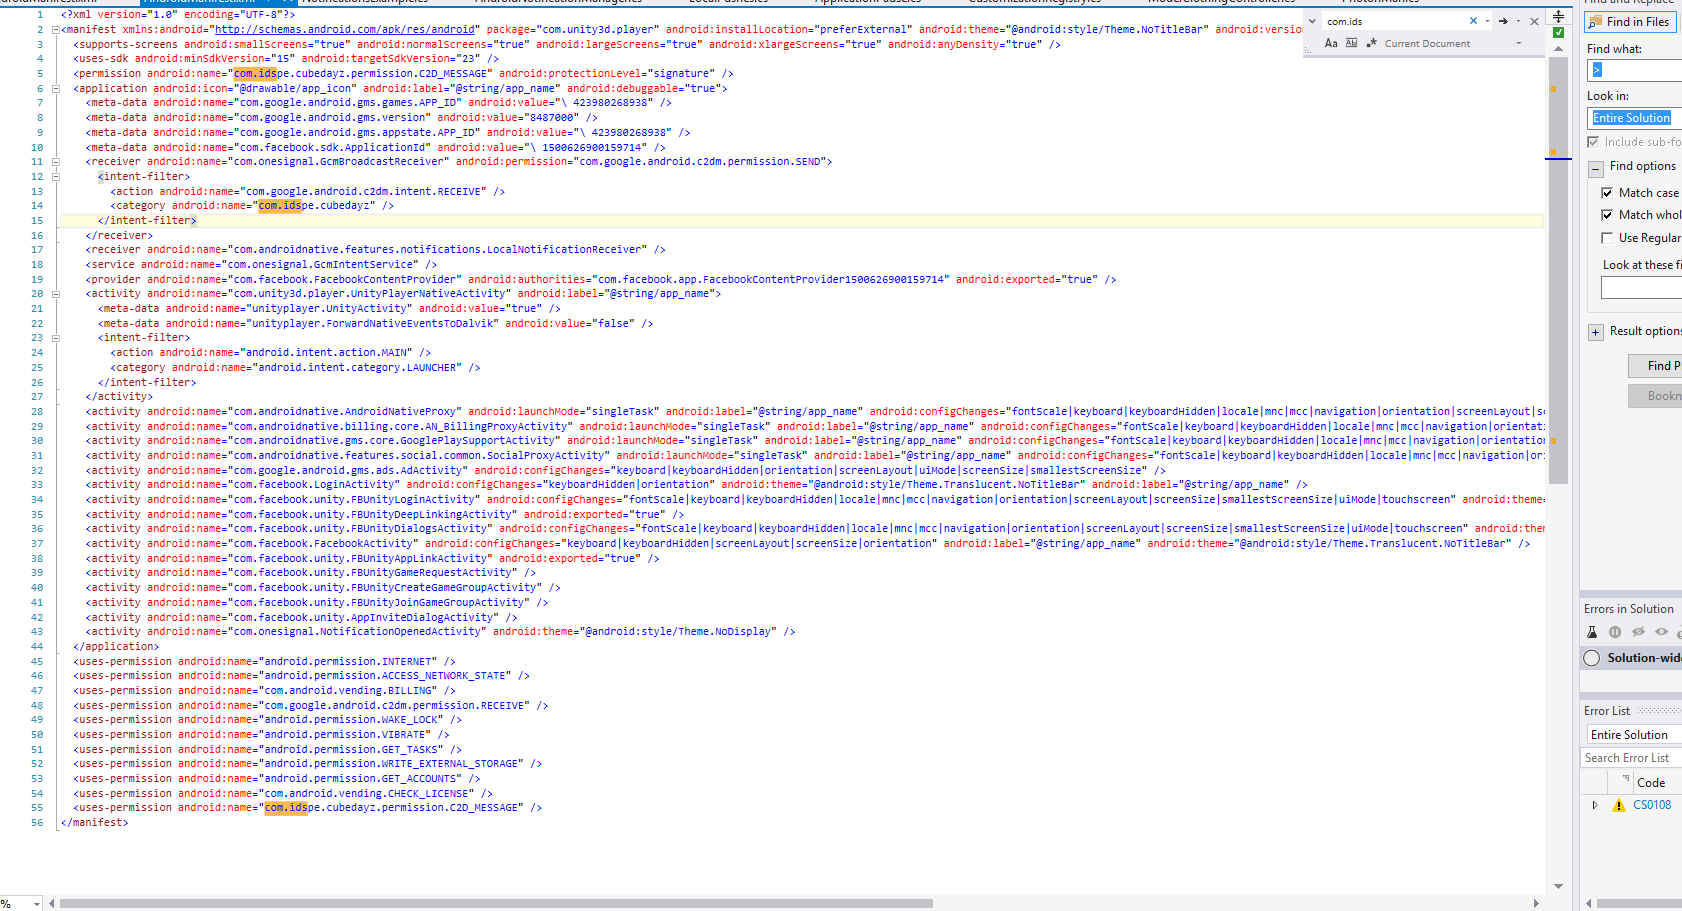Close the quick find box

1534,21
